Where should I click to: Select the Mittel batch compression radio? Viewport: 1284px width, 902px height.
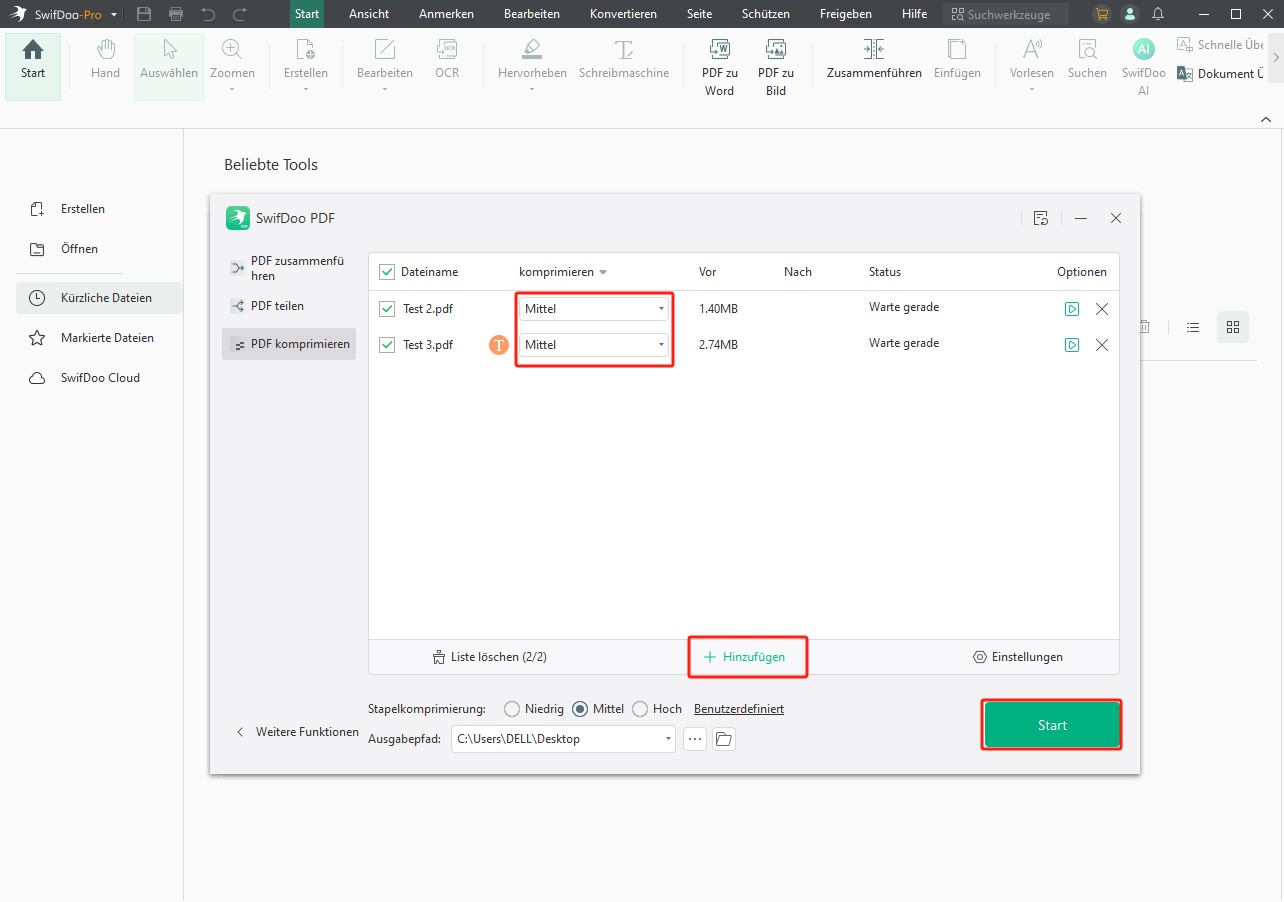[x=579, y=709]
